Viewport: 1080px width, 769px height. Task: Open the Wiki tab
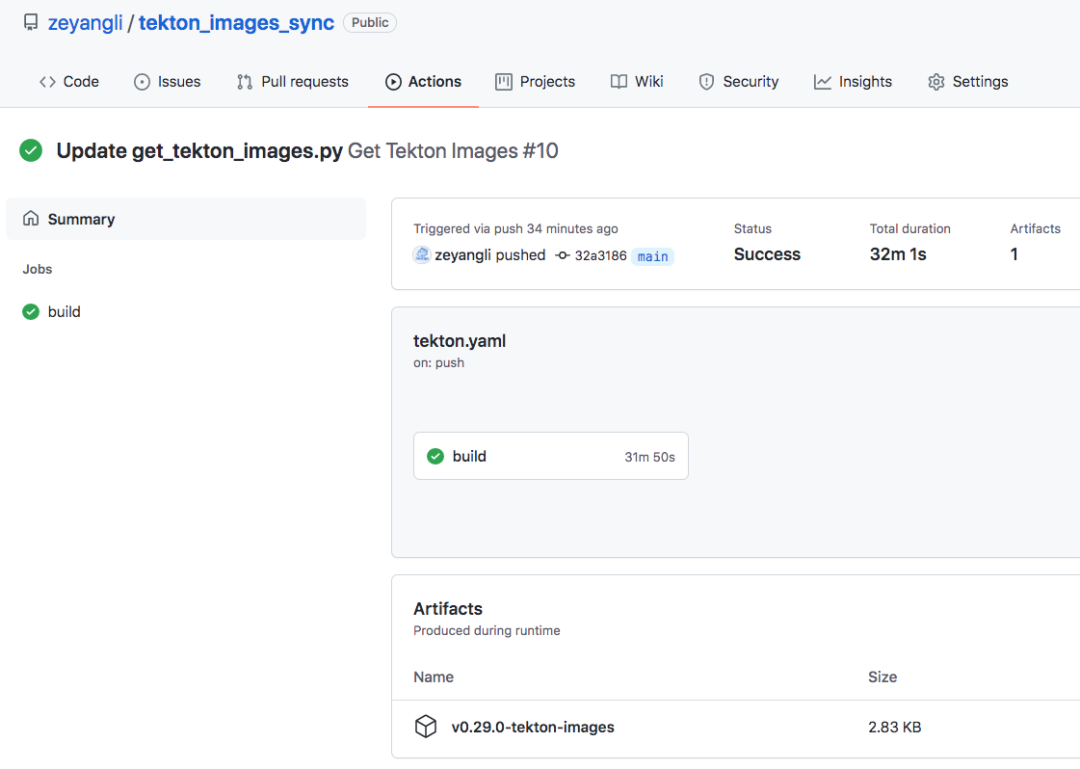click(x=637, y=82)
